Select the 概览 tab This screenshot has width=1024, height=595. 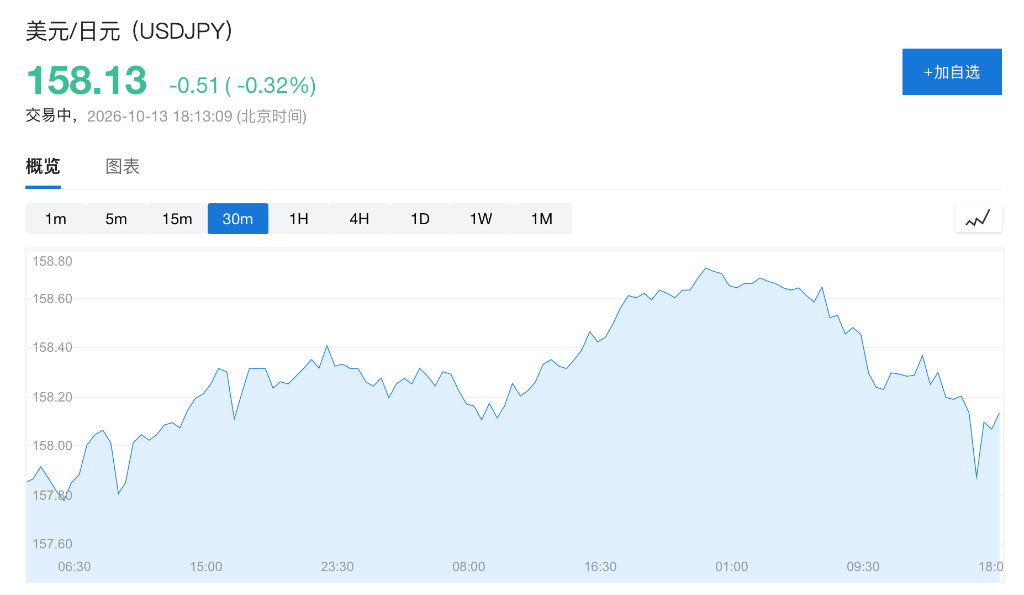[43, 167]
